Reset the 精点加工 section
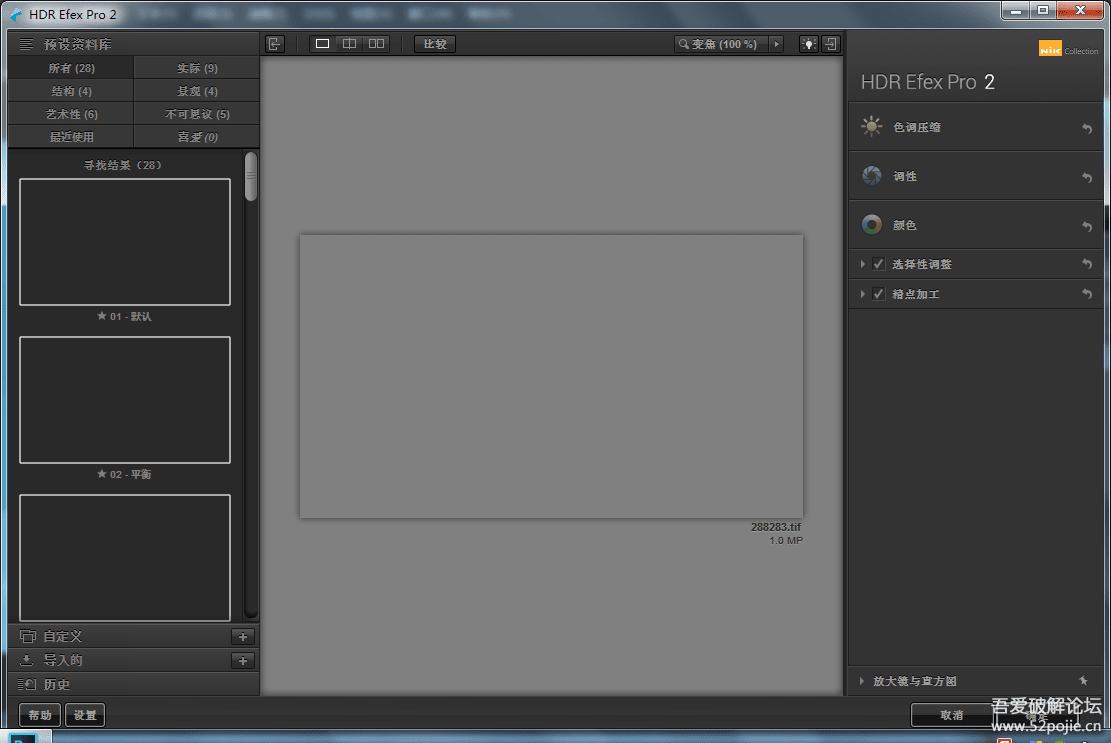The image size is (1111, 743). point(1087,293)
